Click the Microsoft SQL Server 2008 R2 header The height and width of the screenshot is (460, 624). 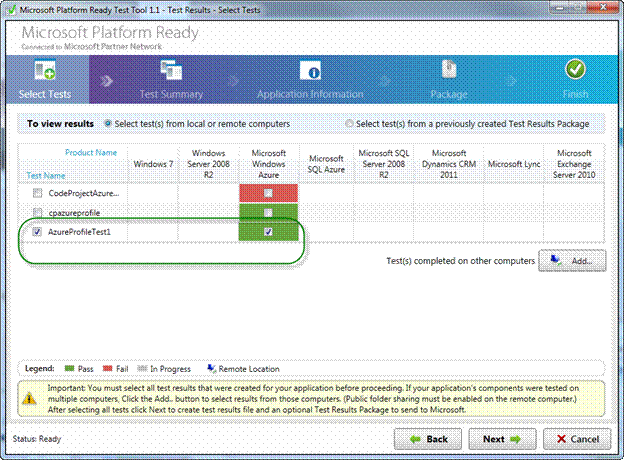pos(384,164)
